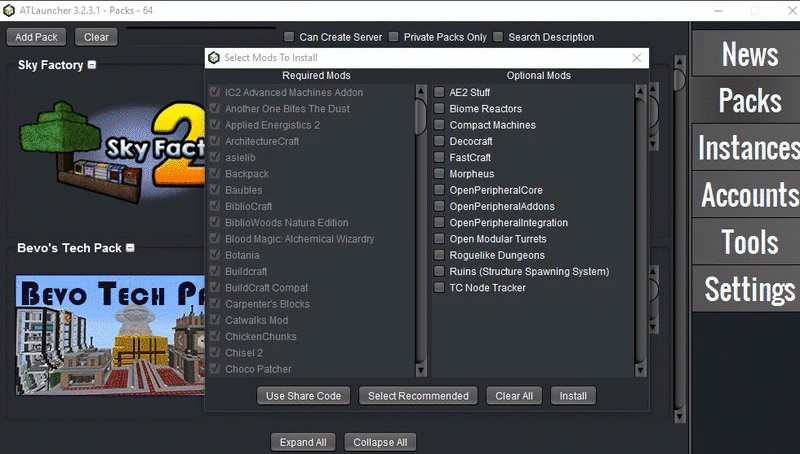This screenshot has height=454, width=800.
Task: Click the ChickenChunks list entry
Action: (261, 337)
